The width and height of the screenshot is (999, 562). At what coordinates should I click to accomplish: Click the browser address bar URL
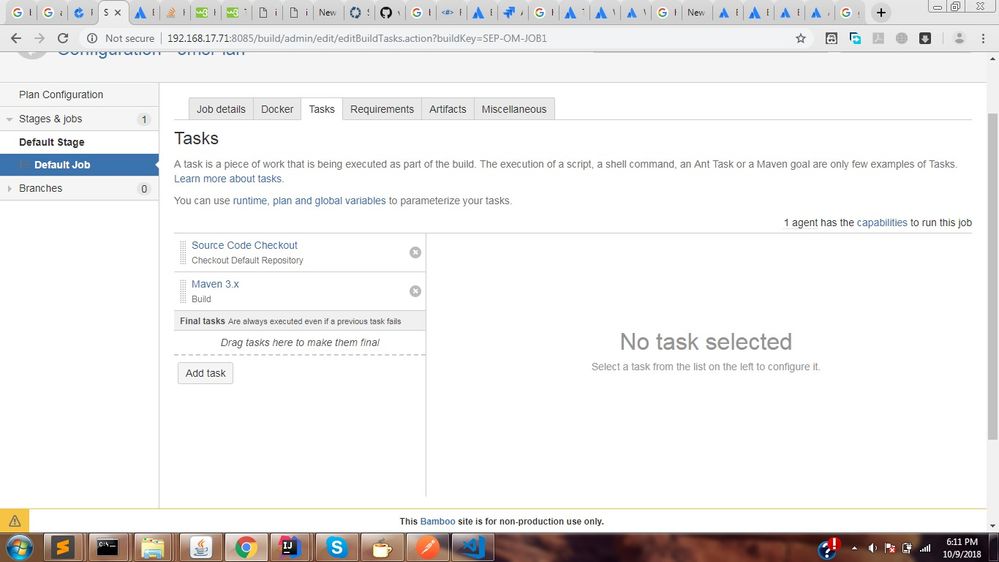point(357,38)
